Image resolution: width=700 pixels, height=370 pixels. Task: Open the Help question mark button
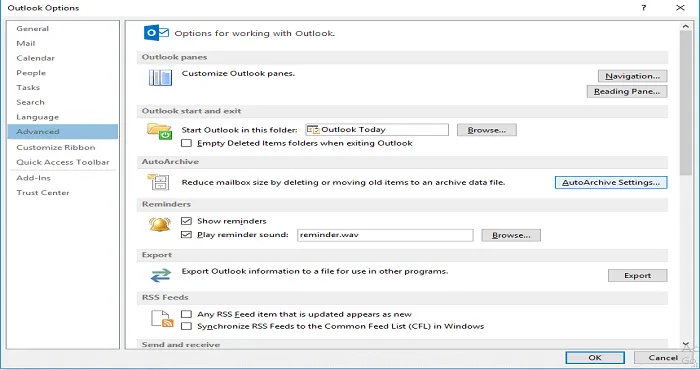[644, 8]
